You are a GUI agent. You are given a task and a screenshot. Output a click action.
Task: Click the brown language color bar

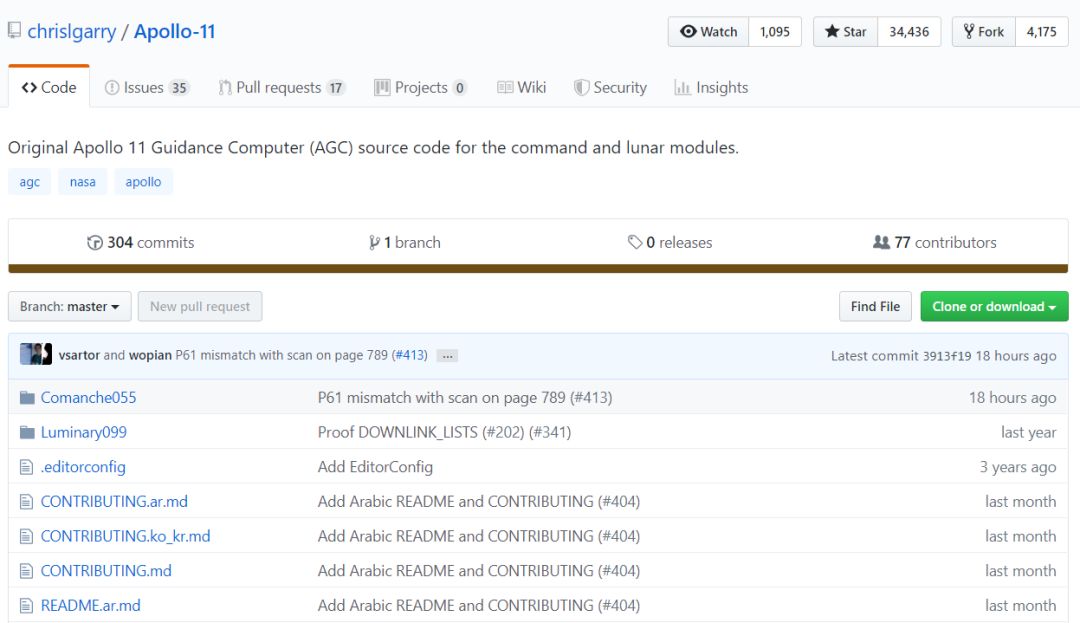(538, 269)
